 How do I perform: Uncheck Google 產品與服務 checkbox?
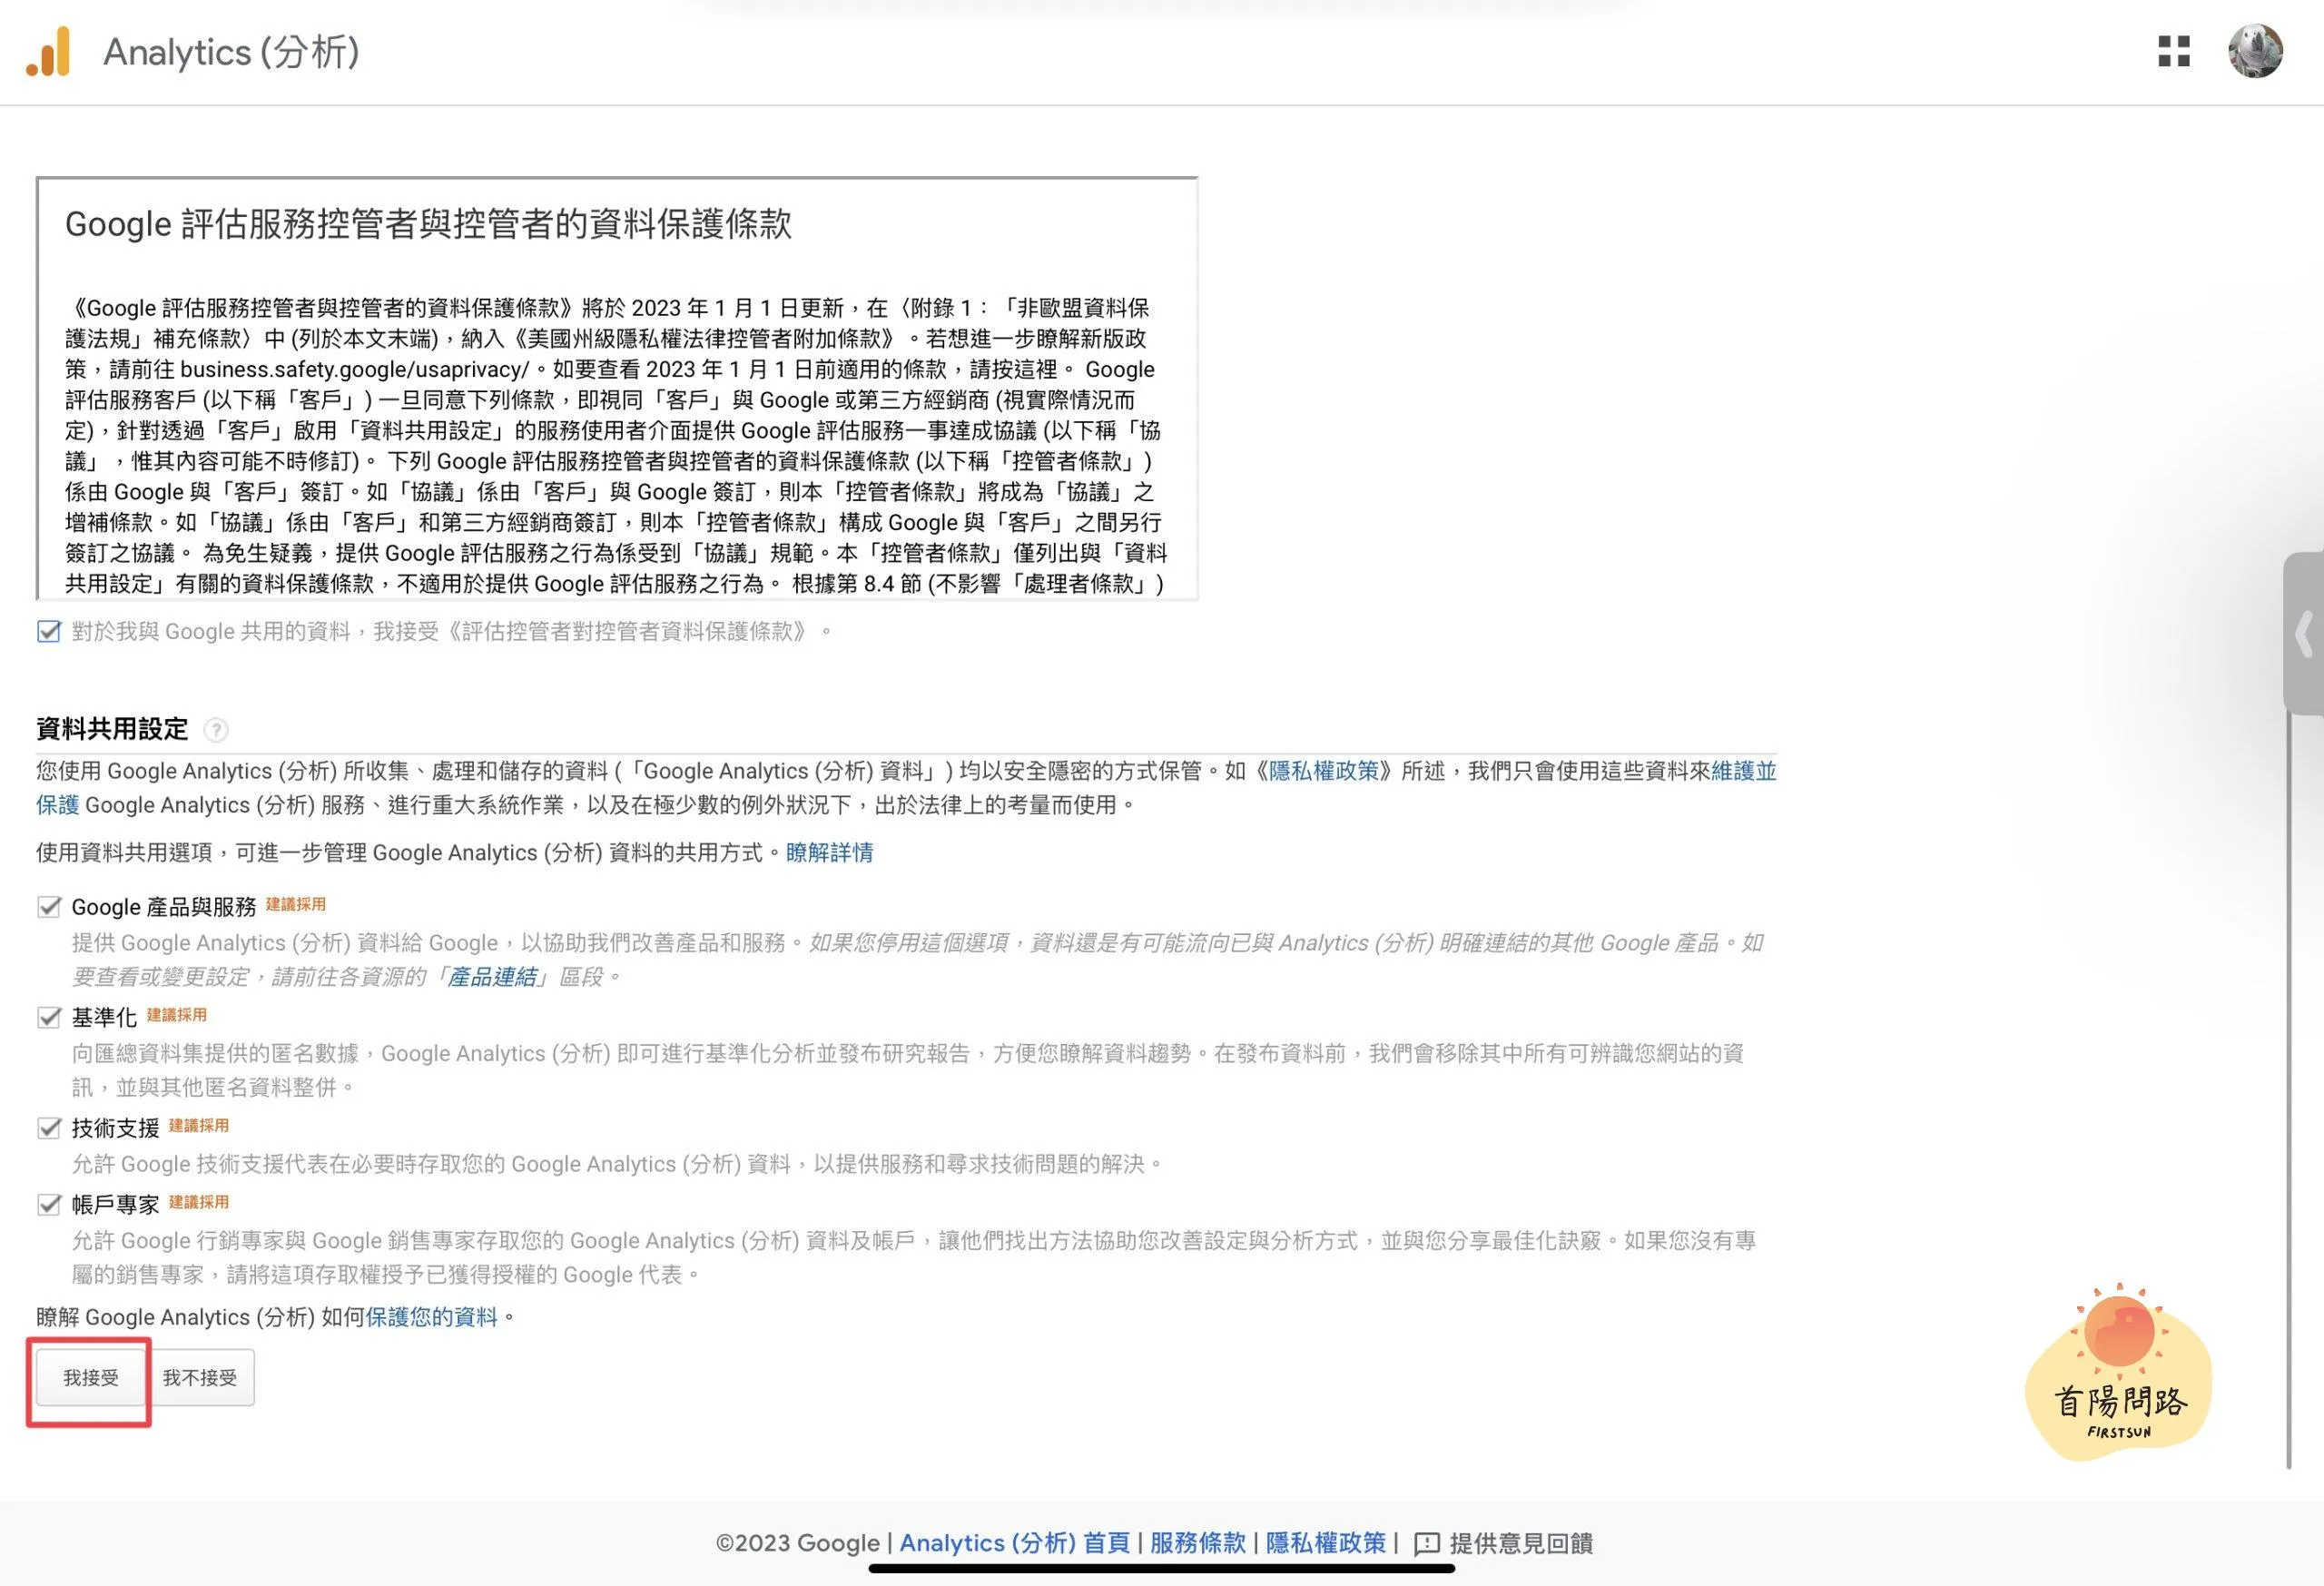[x=48, y=907]
